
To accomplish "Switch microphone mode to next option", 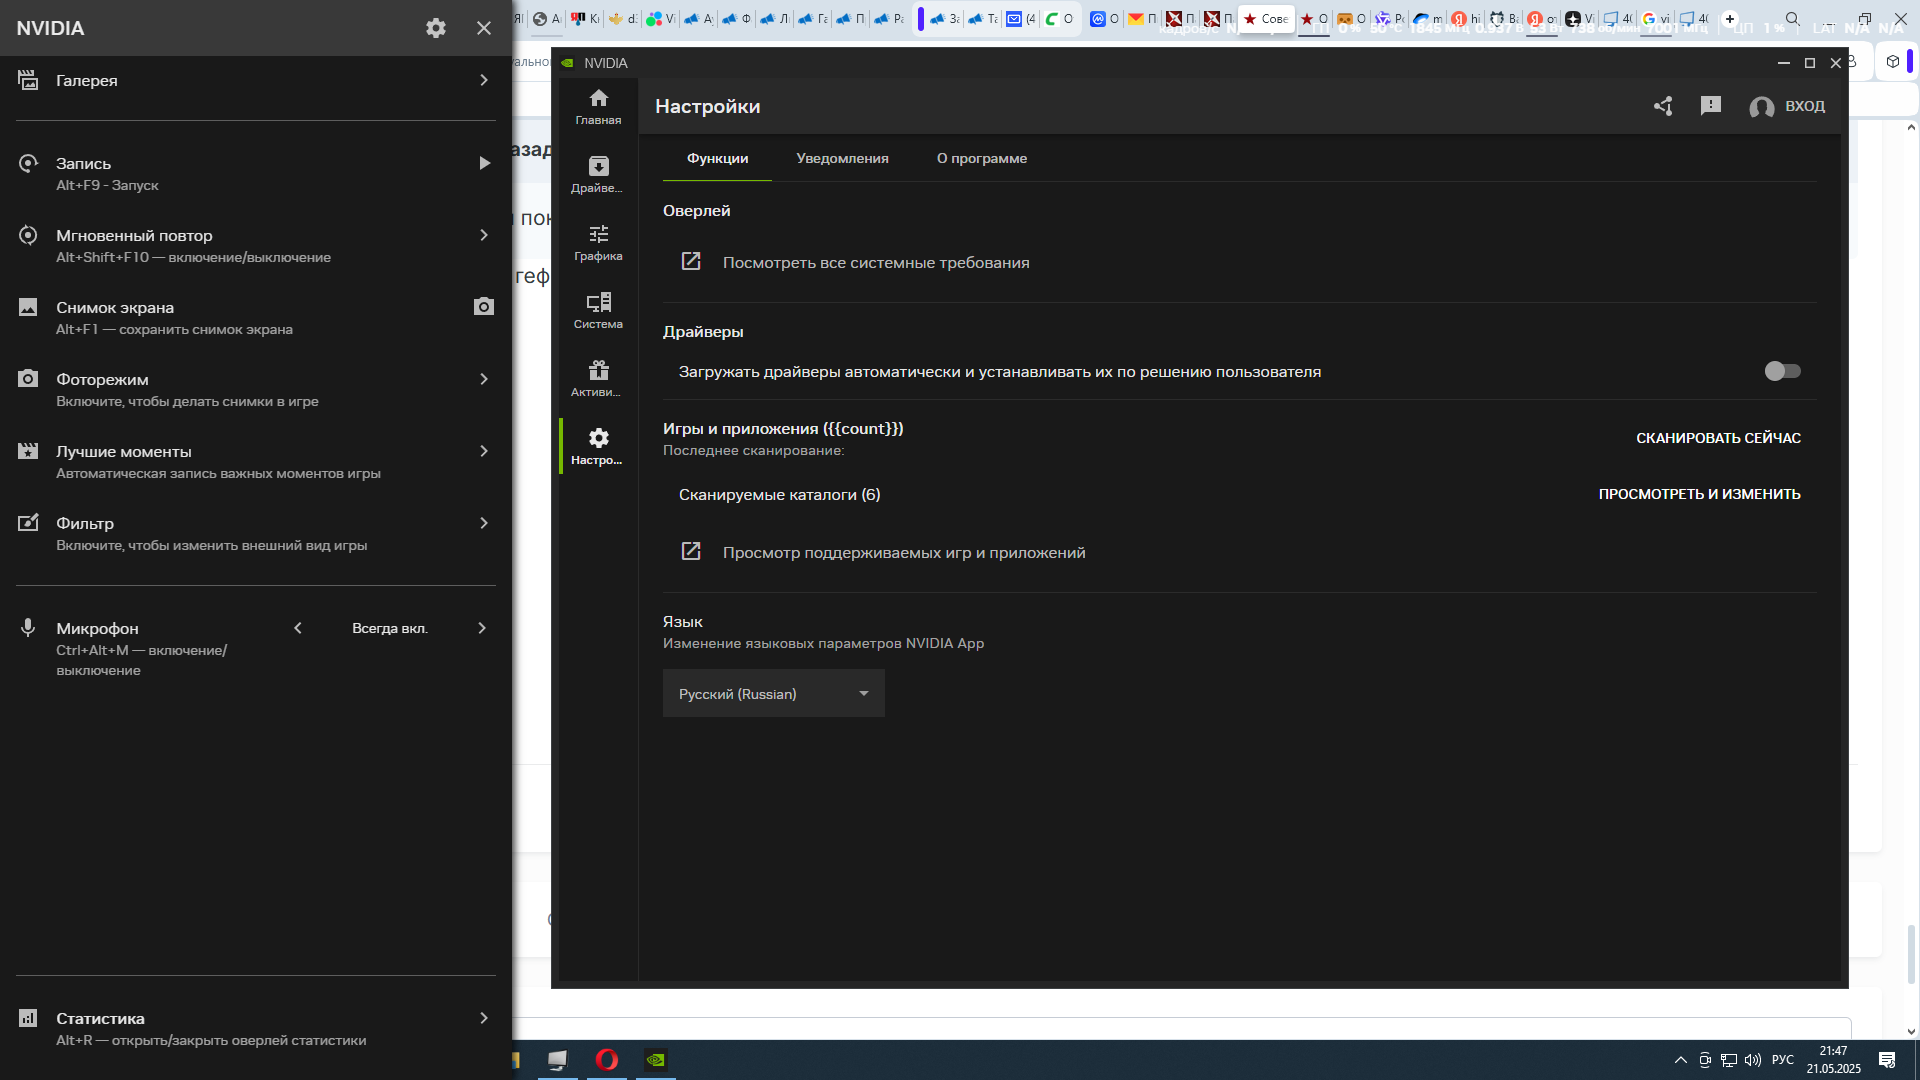I will coord(482,628).
